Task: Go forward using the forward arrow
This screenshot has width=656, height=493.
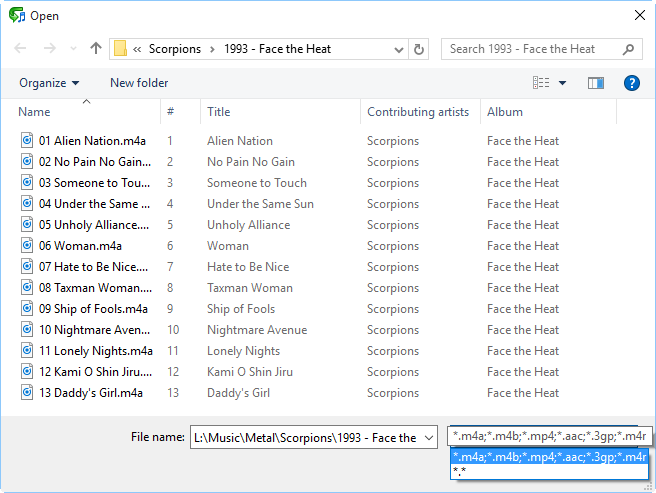Action: coord(50,49)
